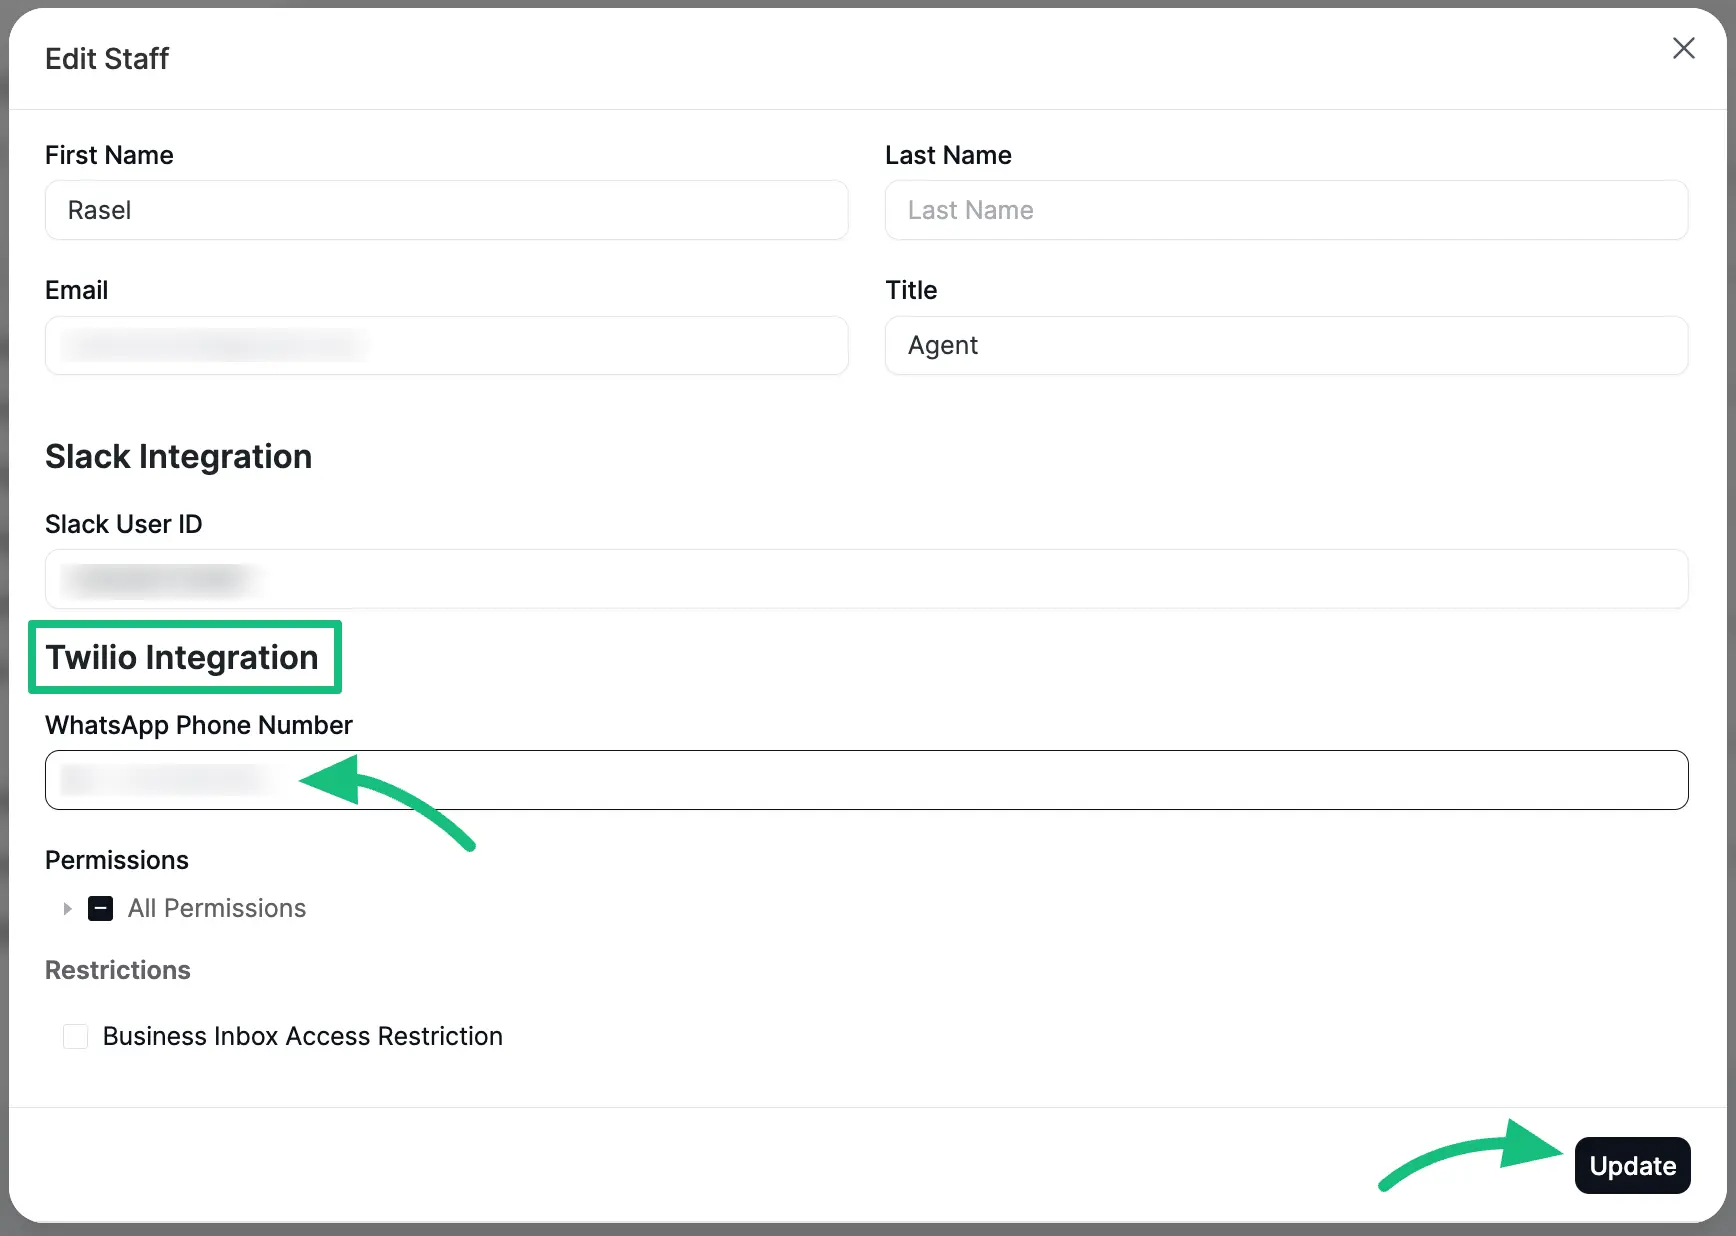Click the WhatsApp Phone Number label
This screenshot has width=1736, height=1236.
(x=198, y=725)
